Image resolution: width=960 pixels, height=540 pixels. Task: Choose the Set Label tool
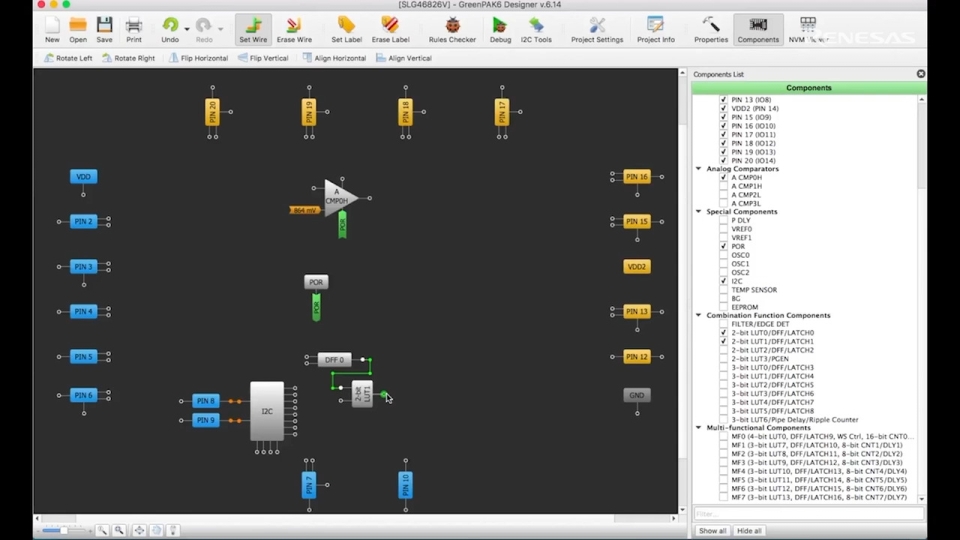[346, 29]
